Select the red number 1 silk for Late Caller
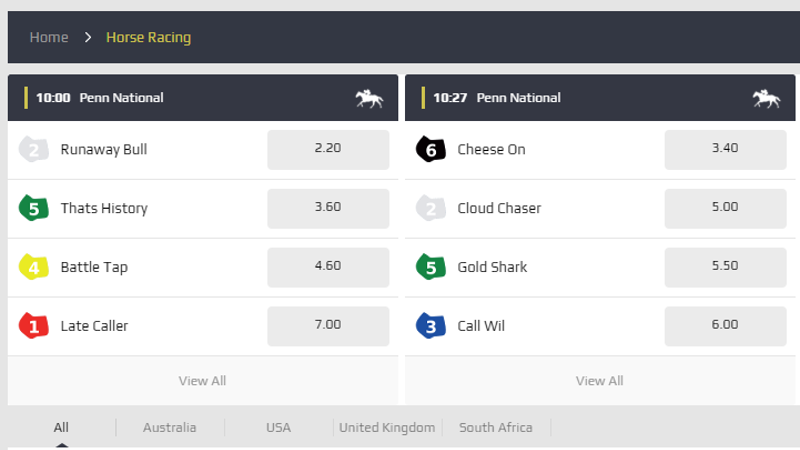The height and width of the screenshot is (450, 800). 34,326
